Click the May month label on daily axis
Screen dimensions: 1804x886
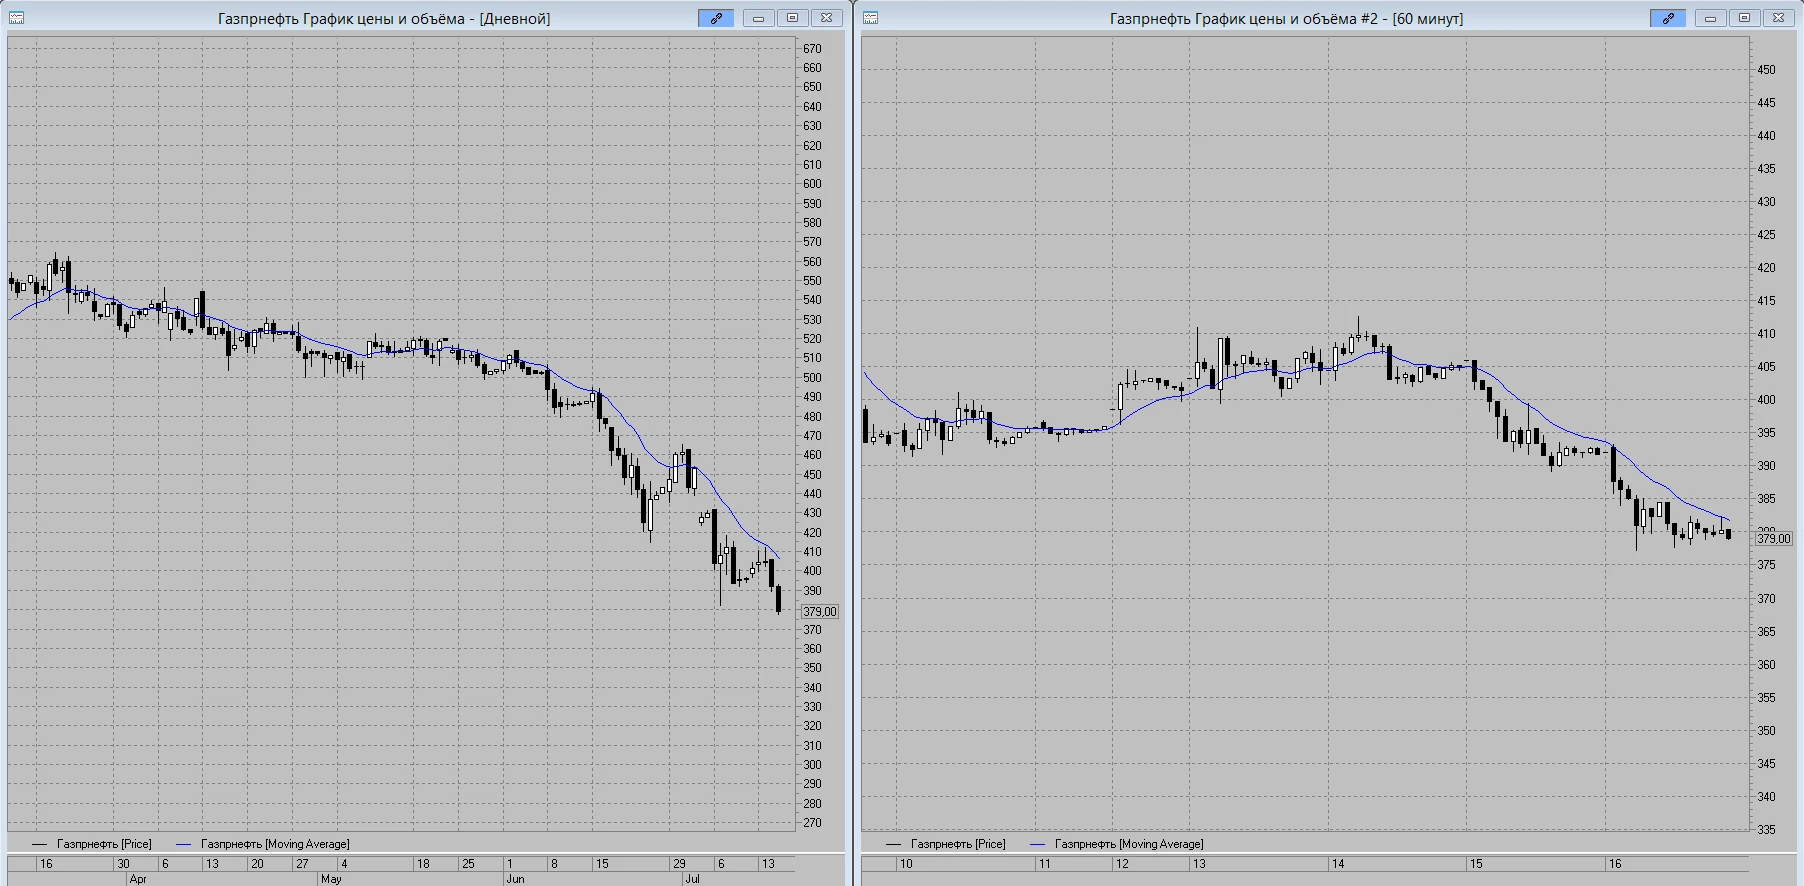click(x=331, y=879)
